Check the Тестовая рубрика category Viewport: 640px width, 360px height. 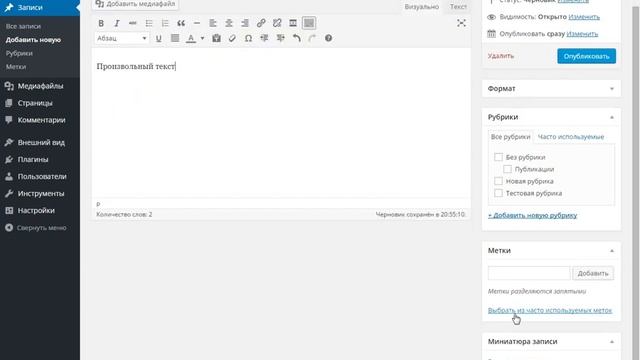click(498, 193)
